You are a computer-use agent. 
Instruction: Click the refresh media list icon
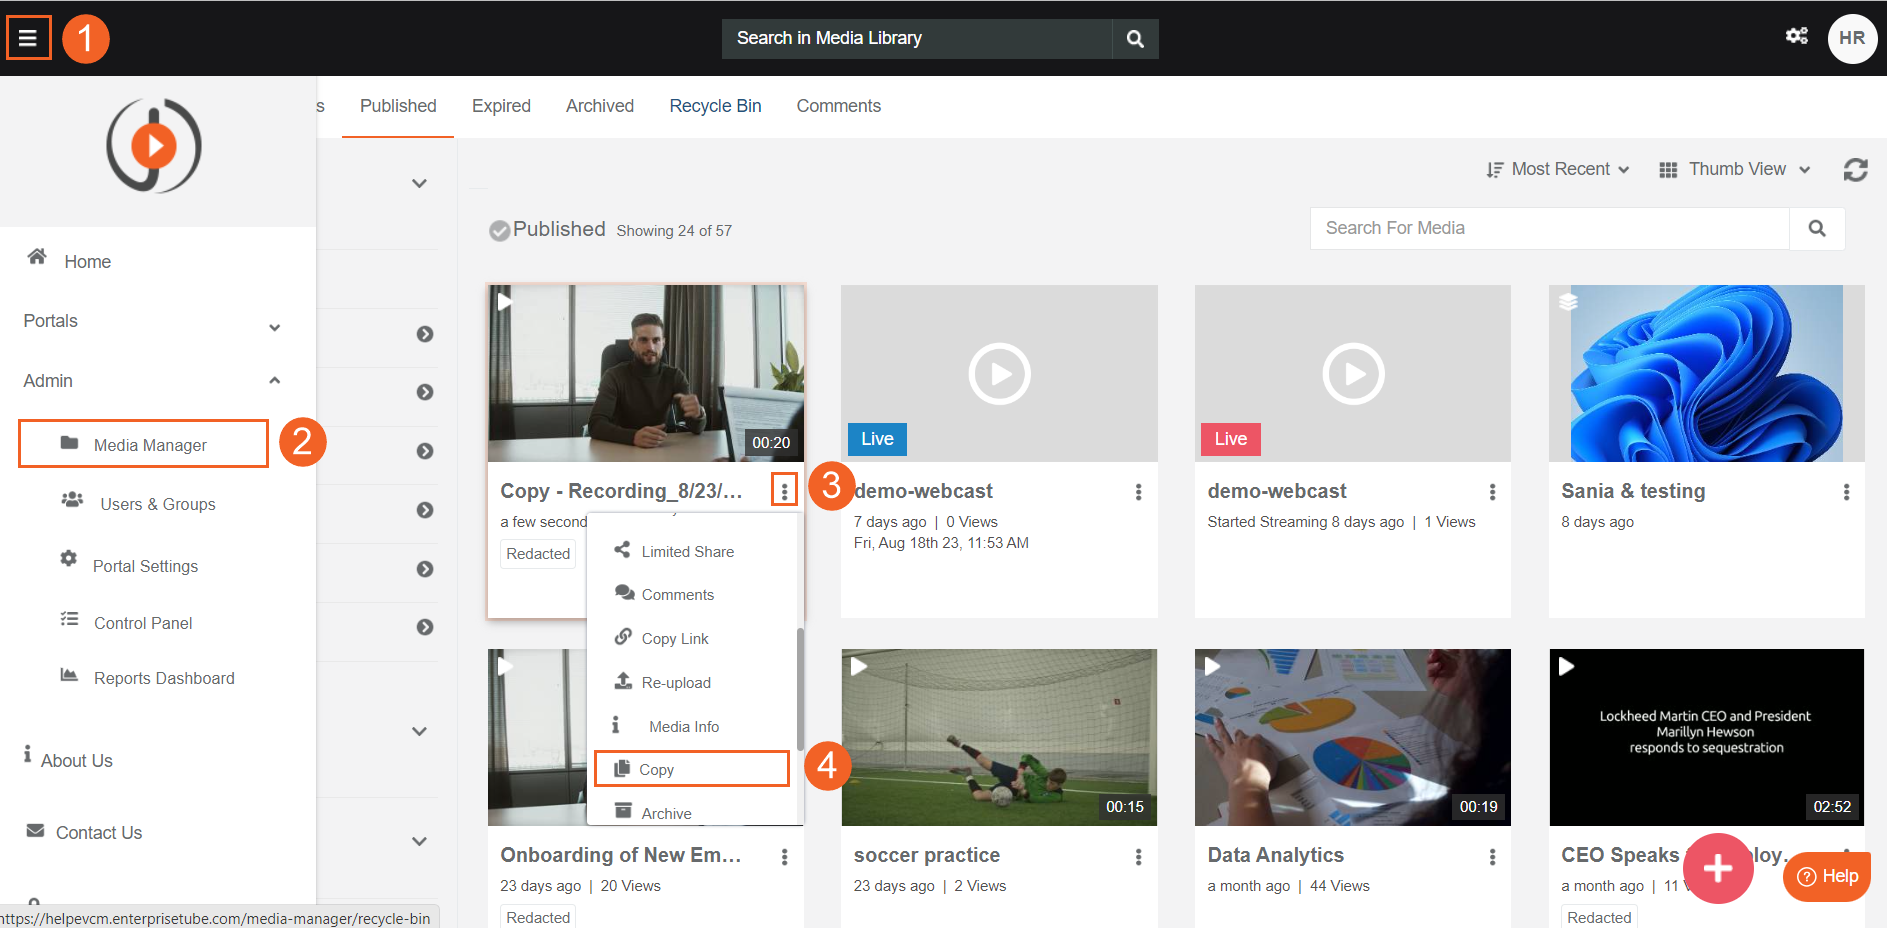(1855, 170)
